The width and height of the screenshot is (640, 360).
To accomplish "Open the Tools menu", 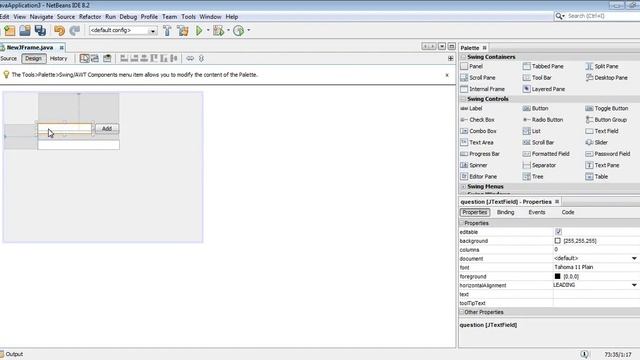I will pos(188,17).
